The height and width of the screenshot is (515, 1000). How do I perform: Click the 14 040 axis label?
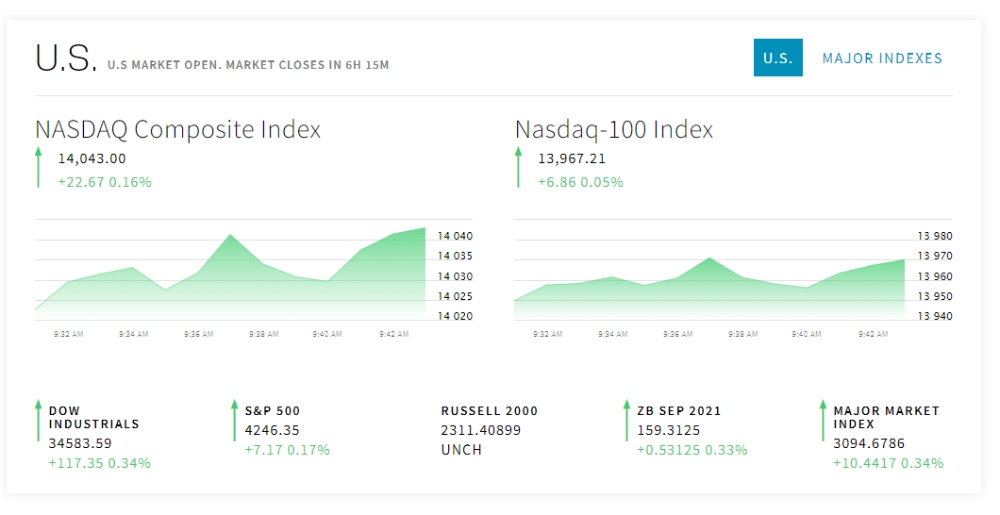pyautogui.click(x=455, y=236)
